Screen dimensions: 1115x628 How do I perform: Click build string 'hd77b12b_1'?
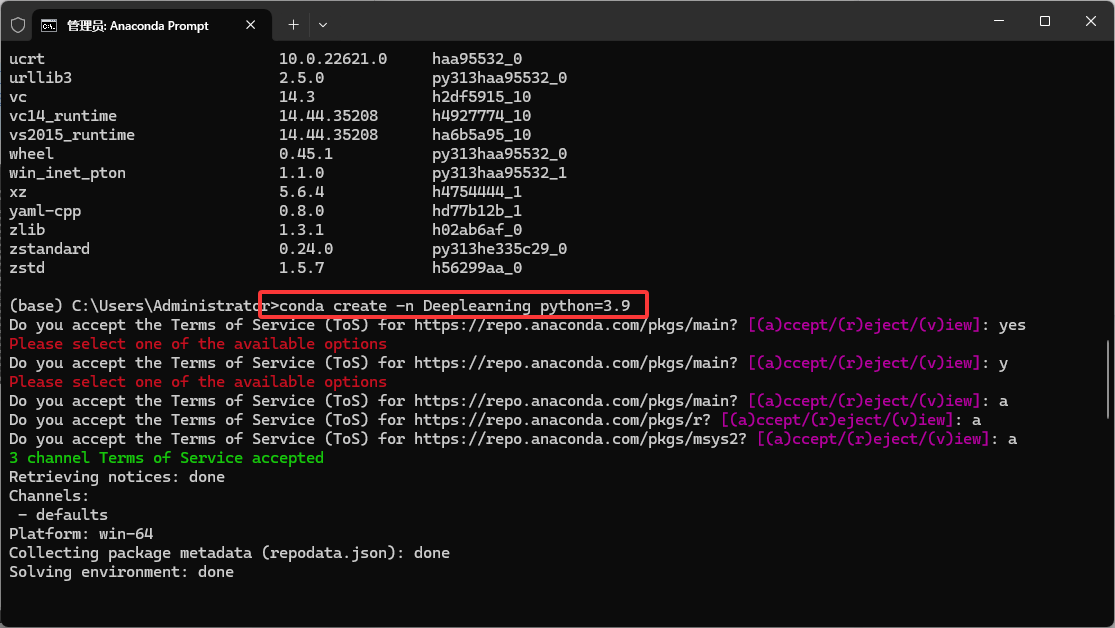[x=476, y=211]
